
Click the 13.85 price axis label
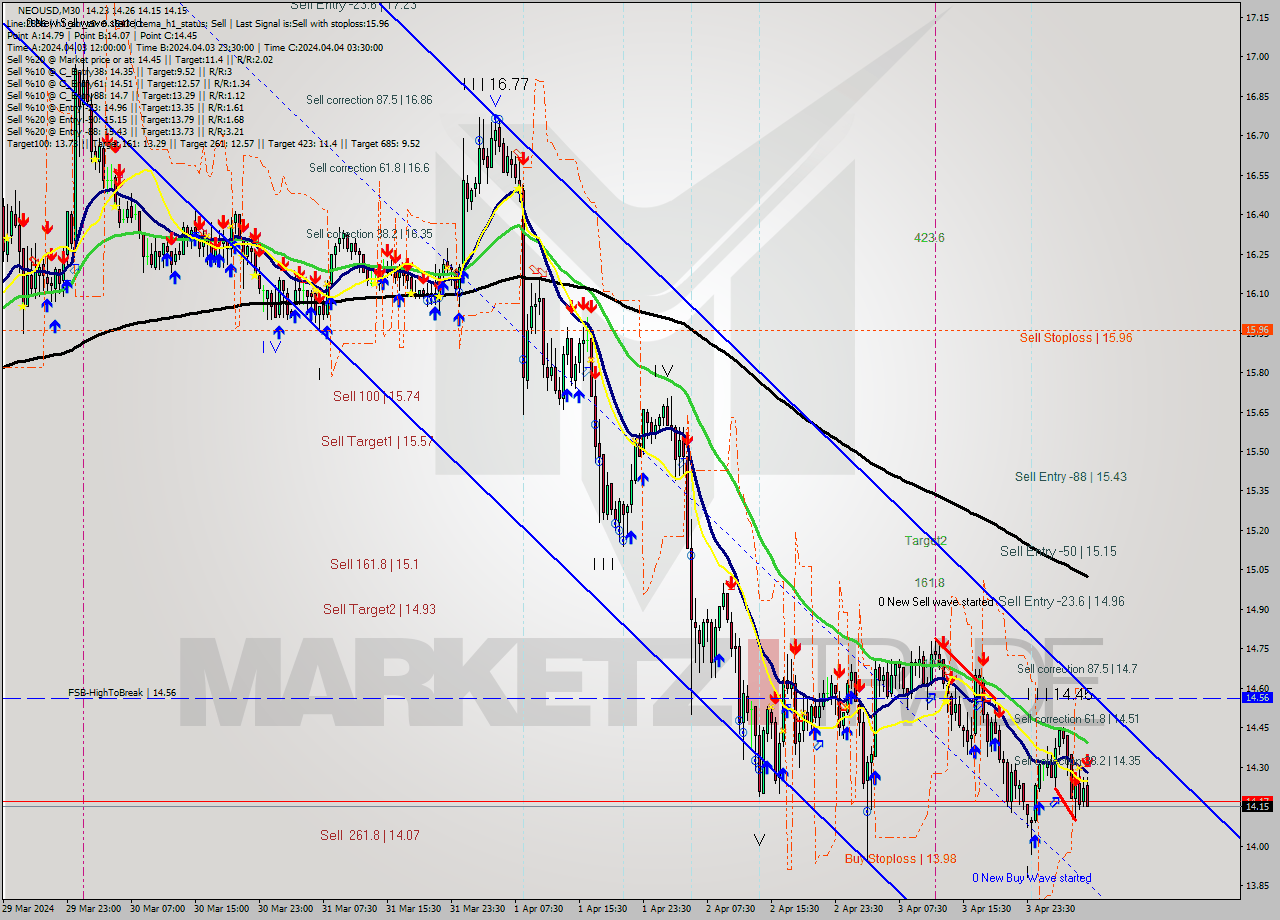click(1258, 885)
